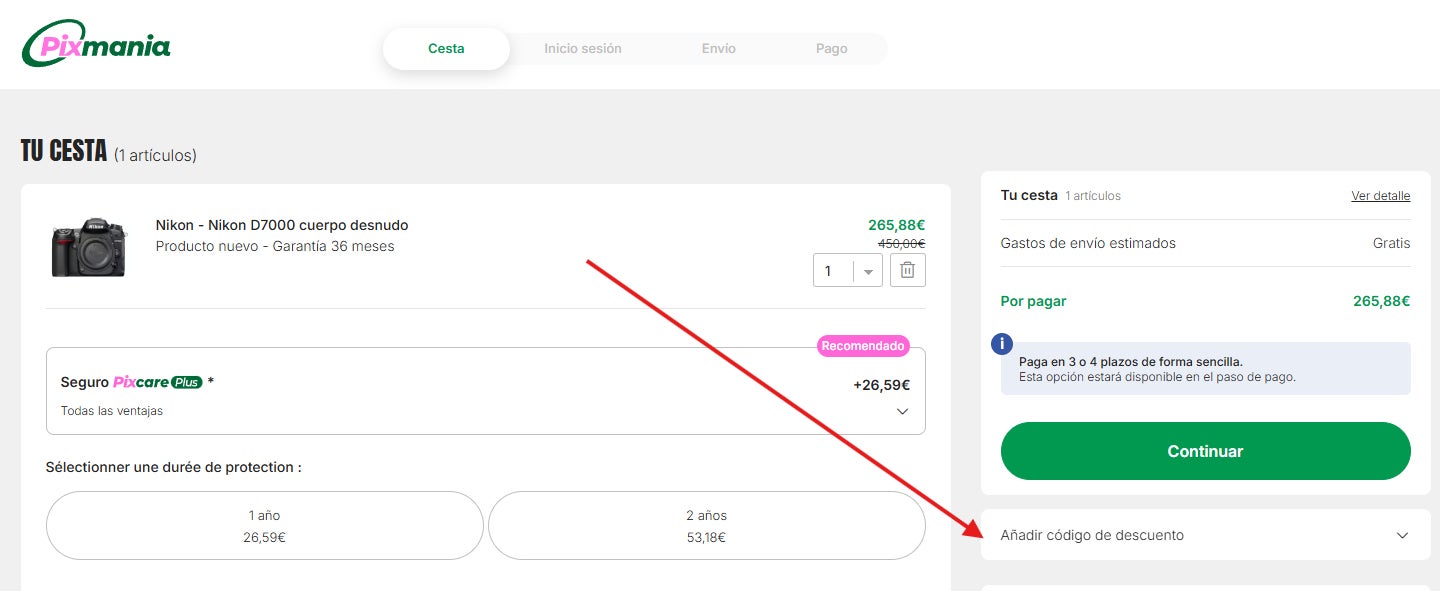Click the Gastos de envío estimados label
The height and width of the screenshot is (591, 1440).
[x=1088, y=243]
